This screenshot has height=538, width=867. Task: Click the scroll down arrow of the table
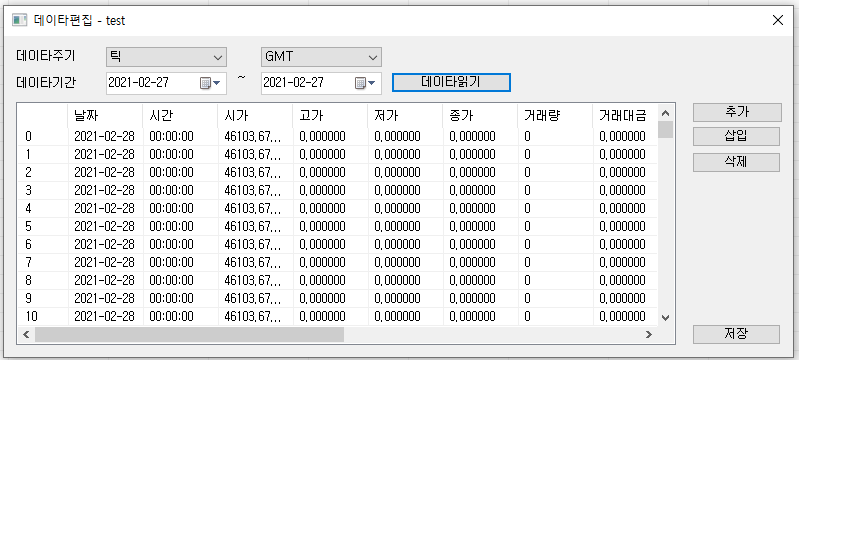(666, 317)
